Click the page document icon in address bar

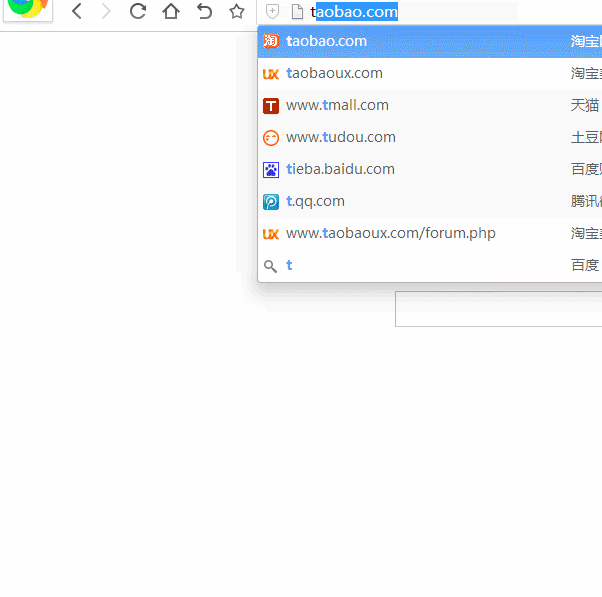click(x=298, y=12)
